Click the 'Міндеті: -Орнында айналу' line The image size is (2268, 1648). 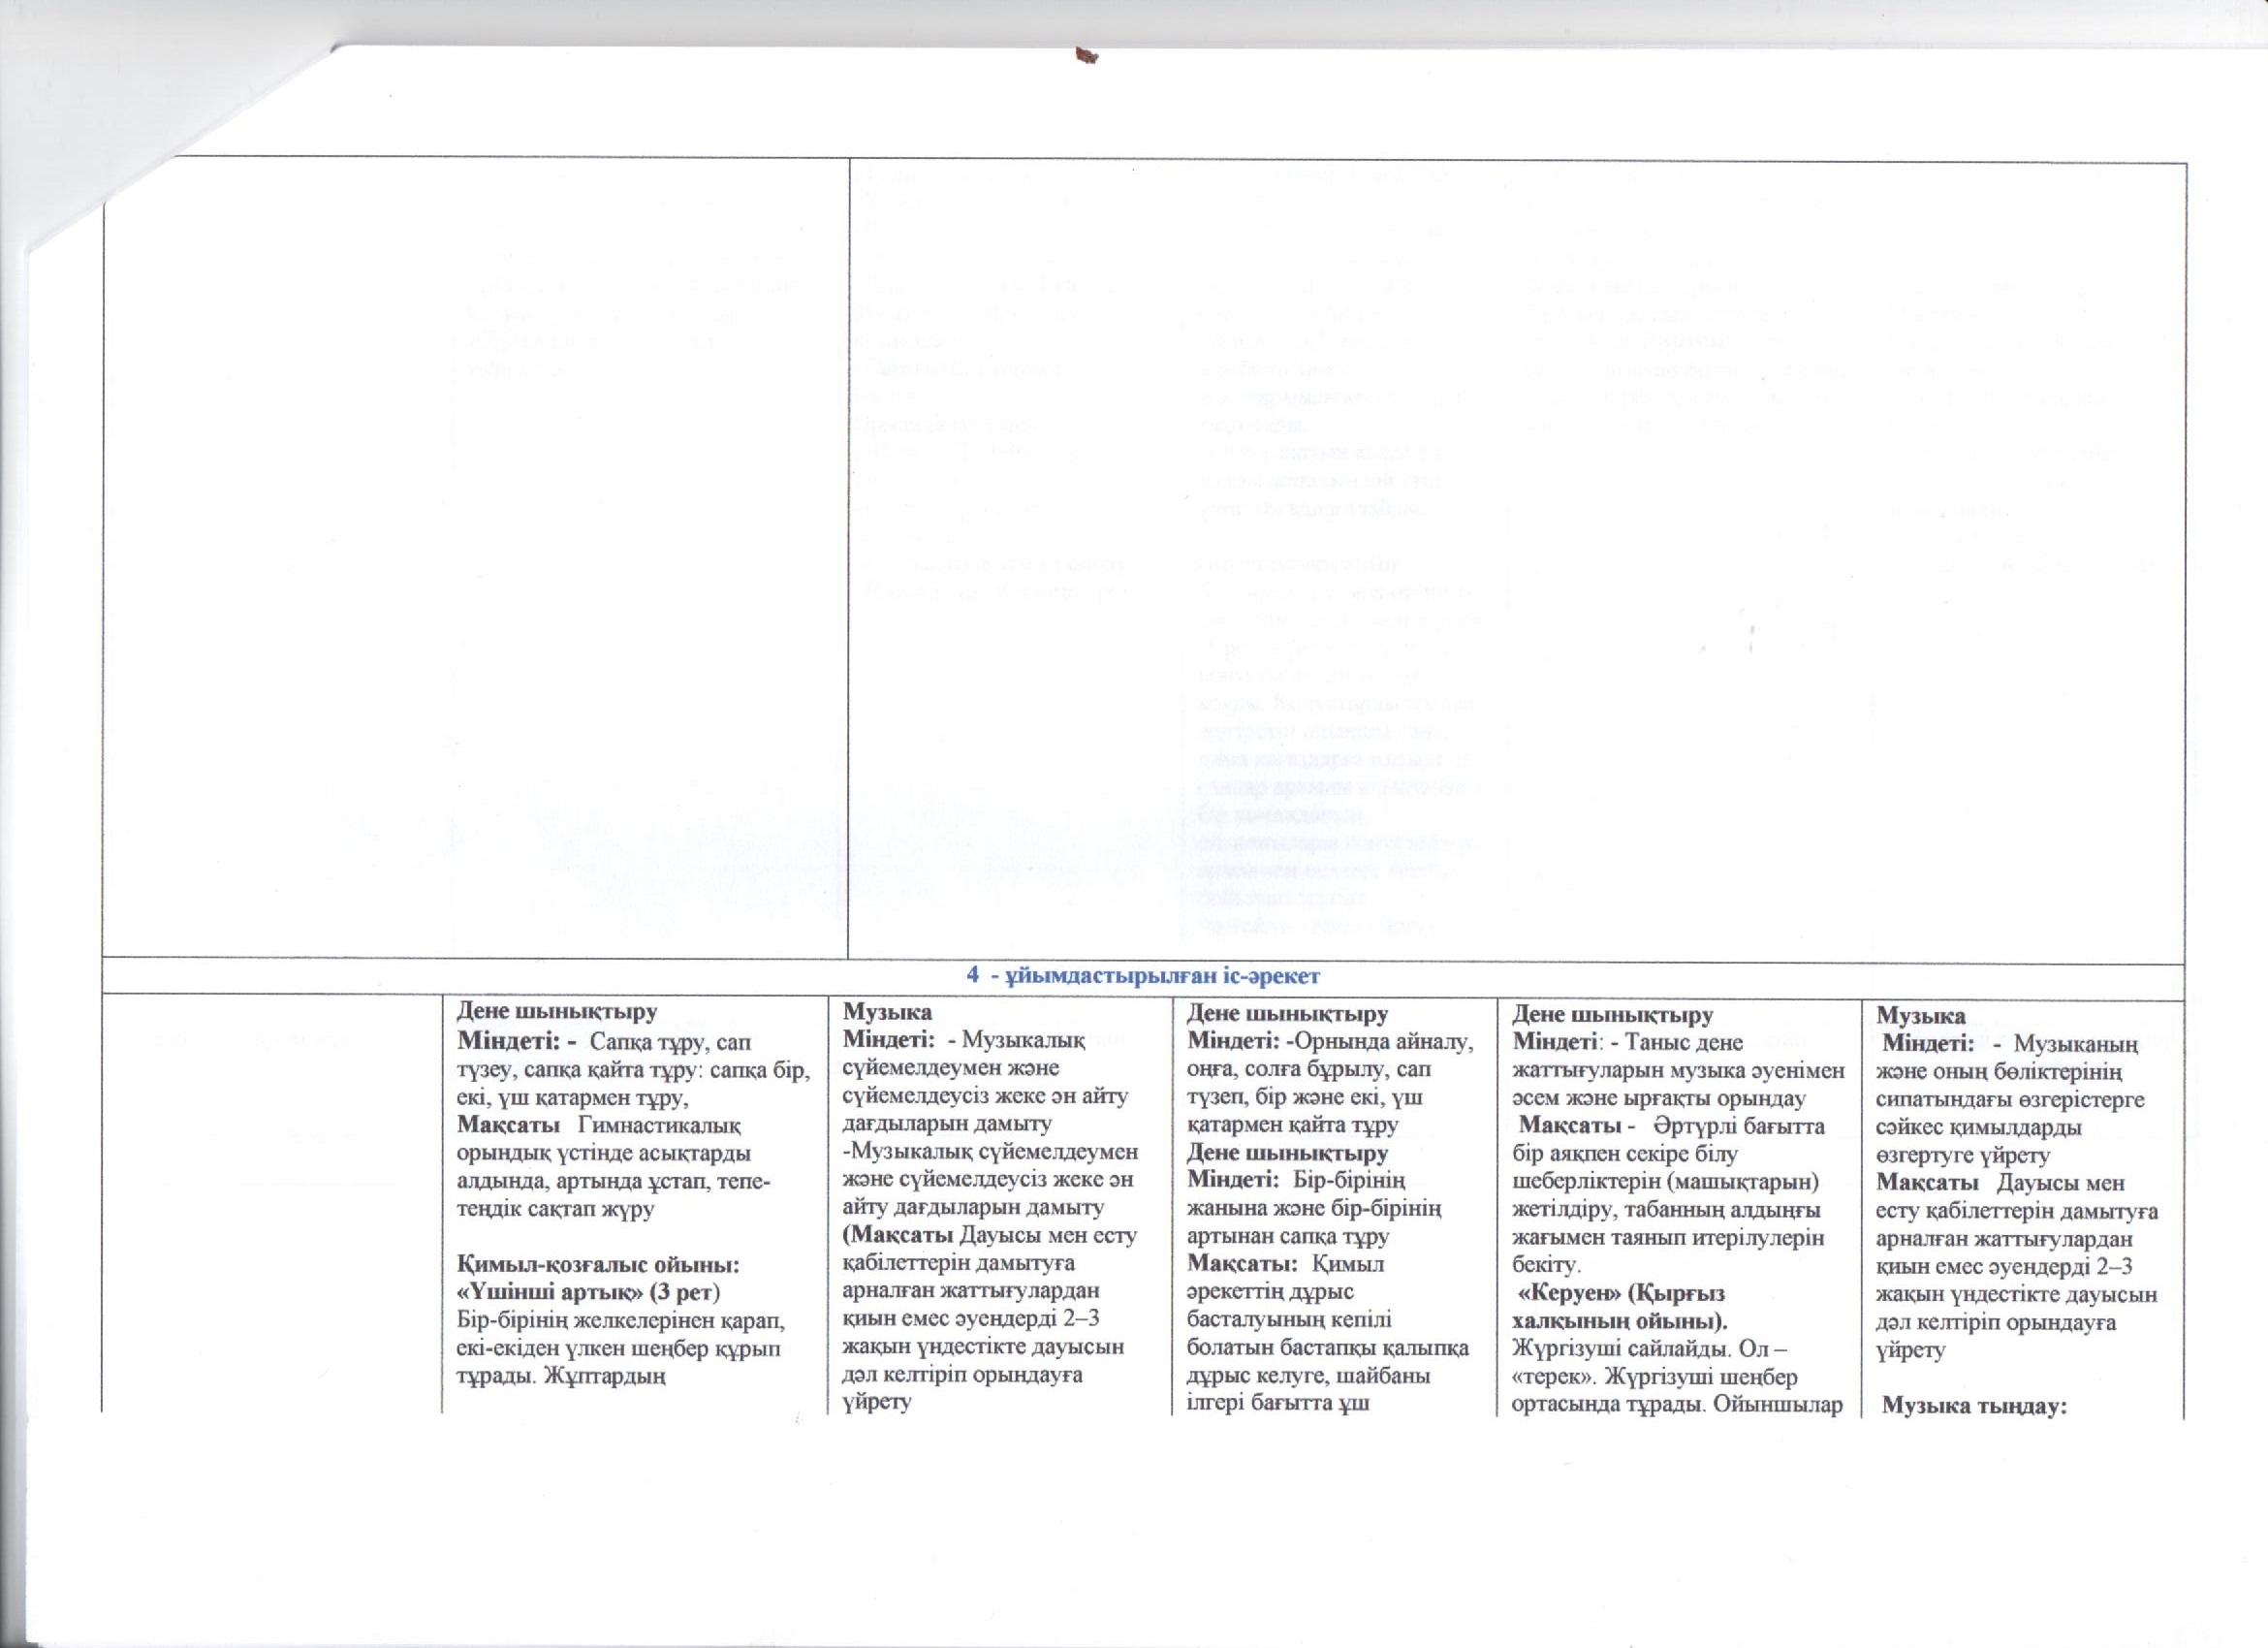tap(1329, 1041)
